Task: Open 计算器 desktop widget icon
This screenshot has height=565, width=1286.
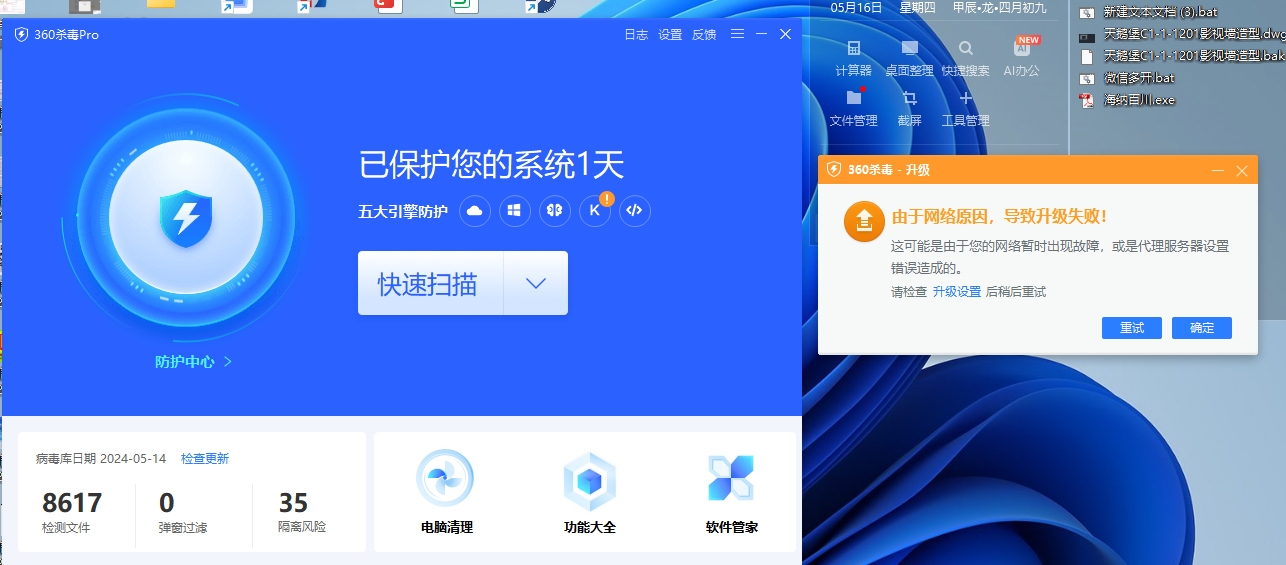Action: [854, 48]
